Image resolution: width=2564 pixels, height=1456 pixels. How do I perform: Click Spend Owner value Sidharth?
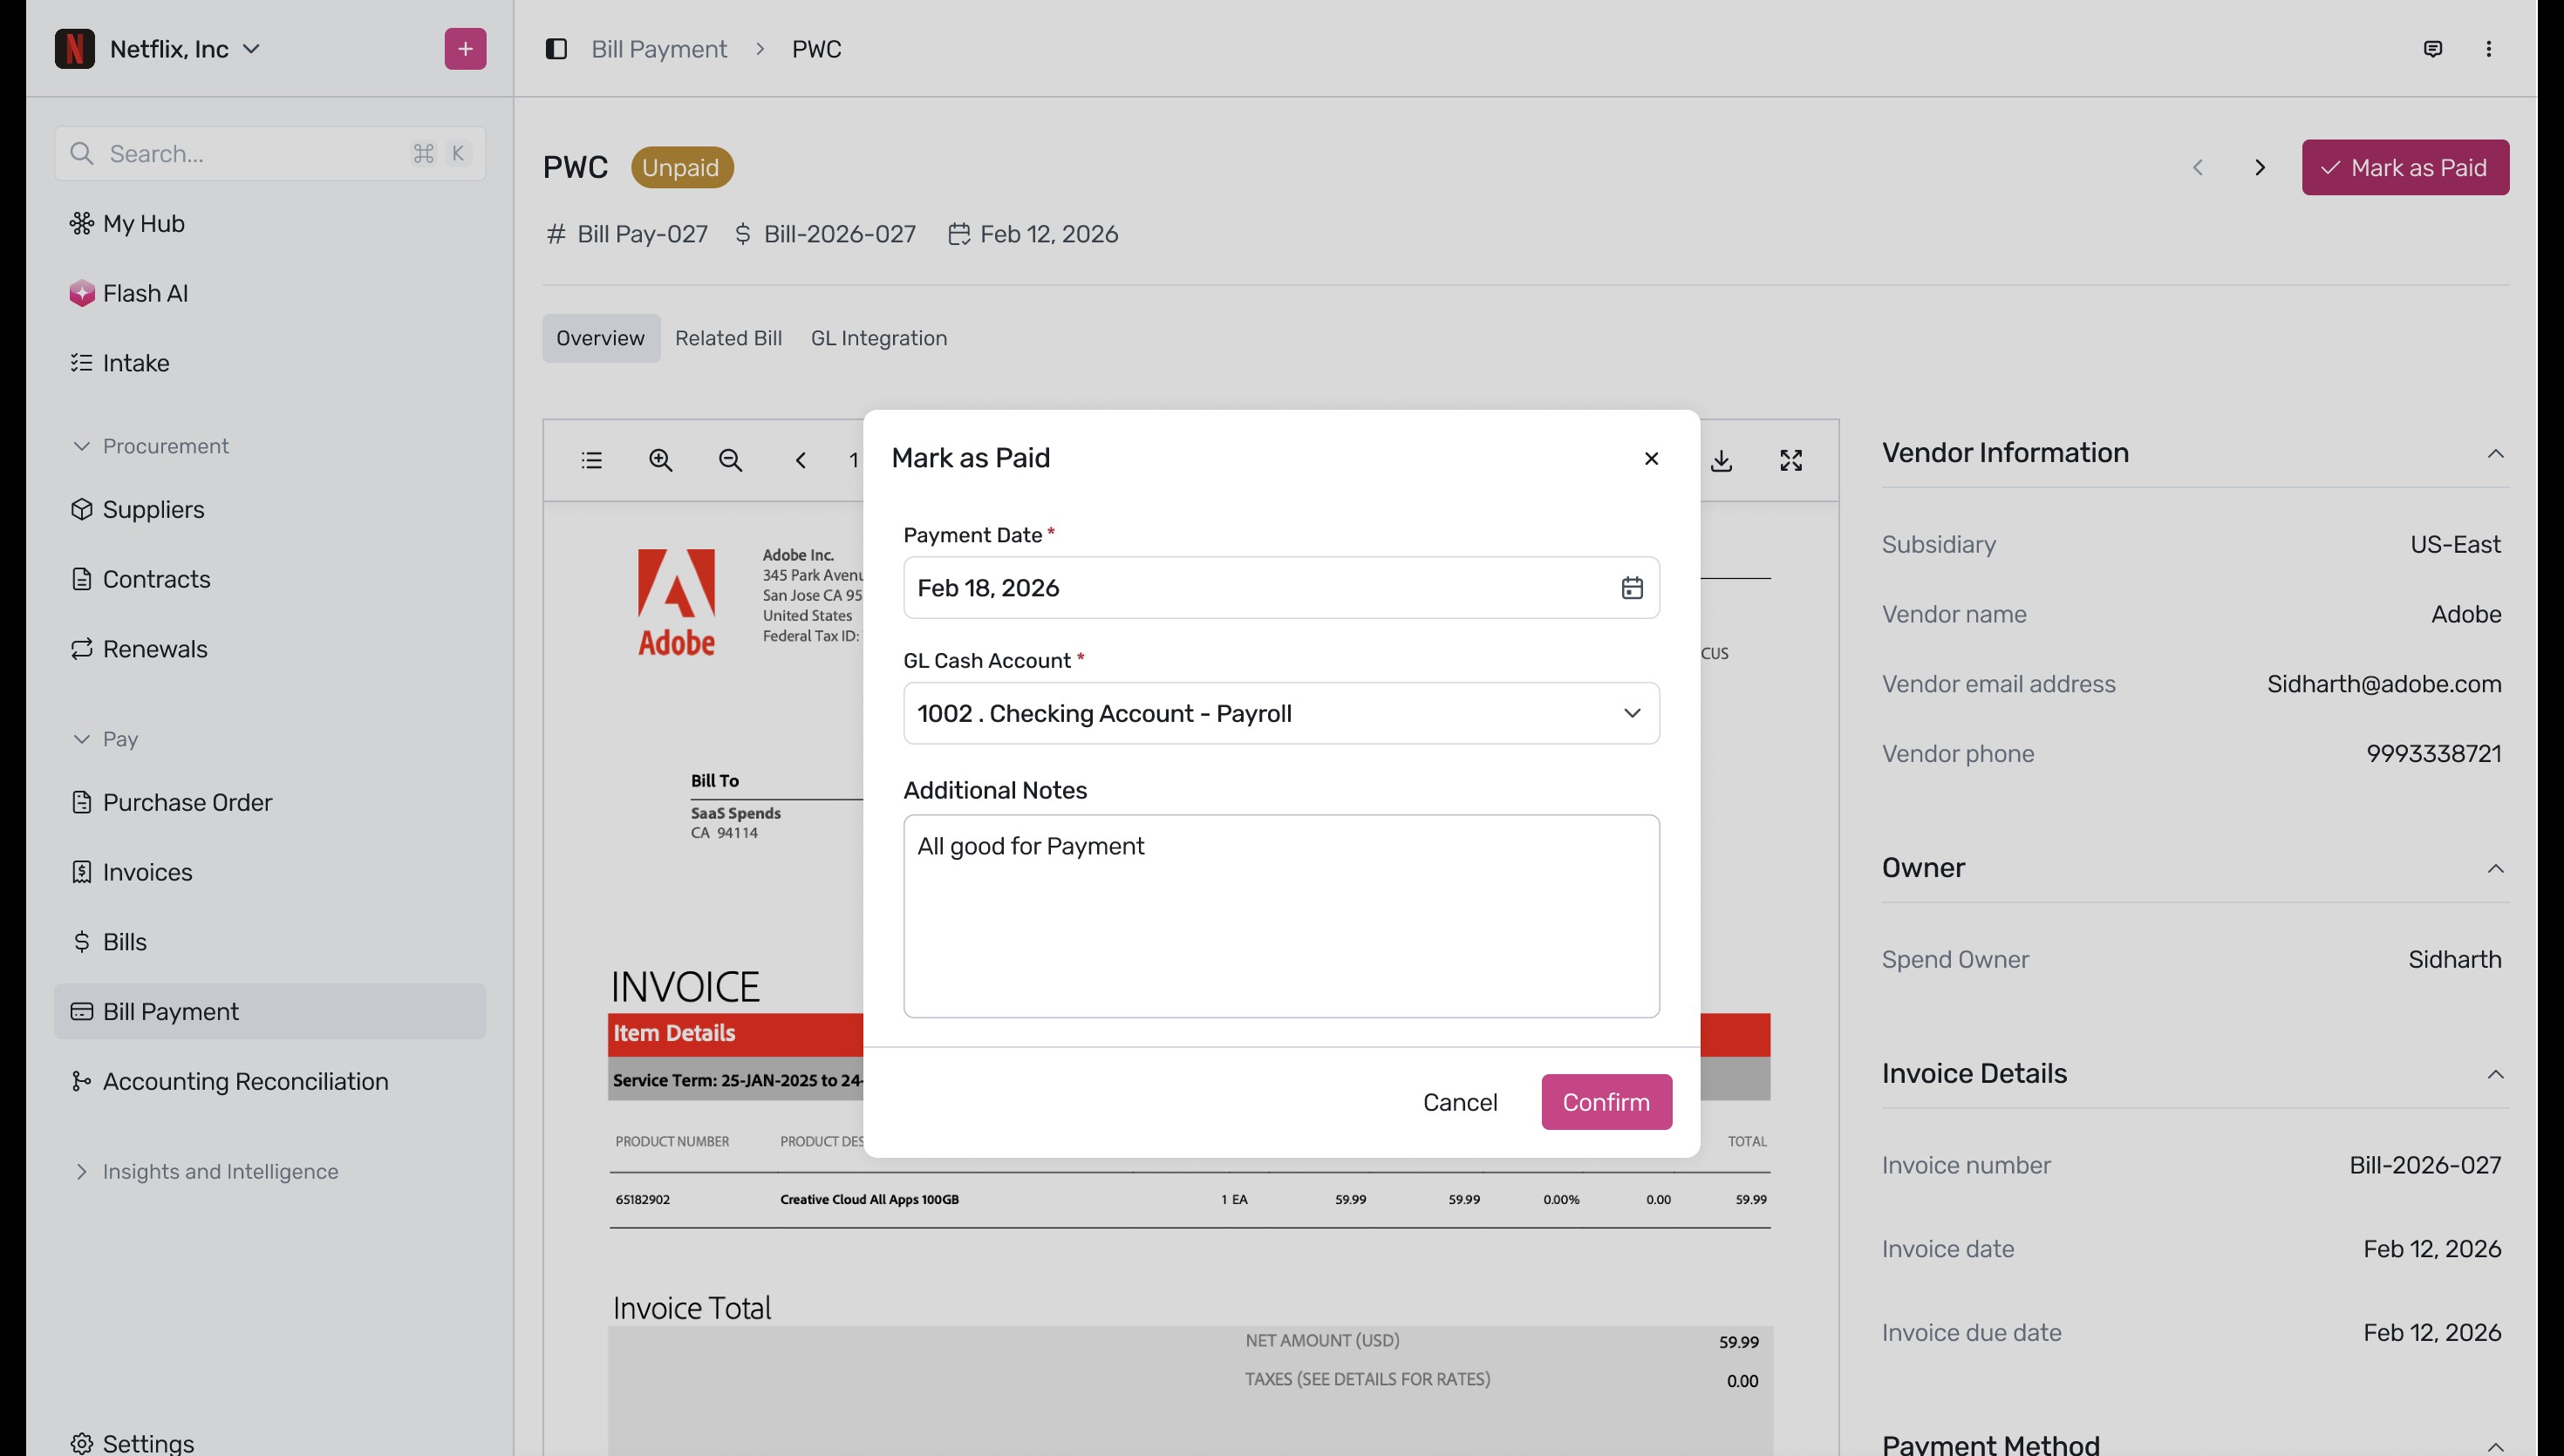tap(2454, 959)
